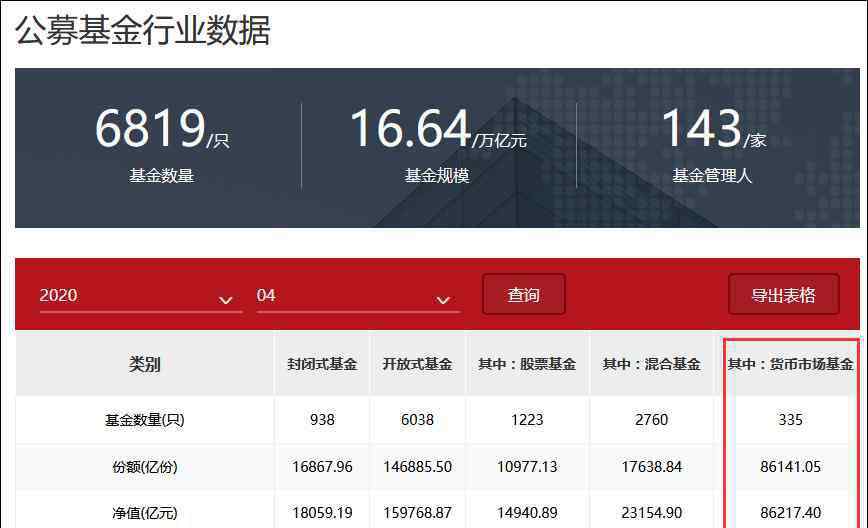Select the 封闭式基金 column header
This screenshot has height=528, width=868.
tap(322, 364)
